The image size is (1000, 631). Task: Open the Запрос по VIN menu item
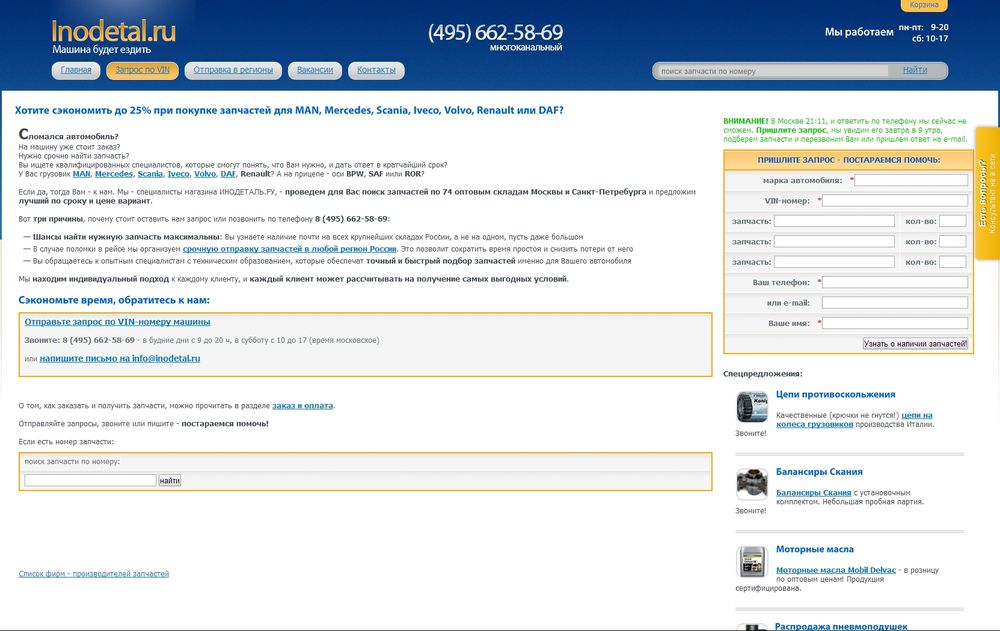pos(142,70)
